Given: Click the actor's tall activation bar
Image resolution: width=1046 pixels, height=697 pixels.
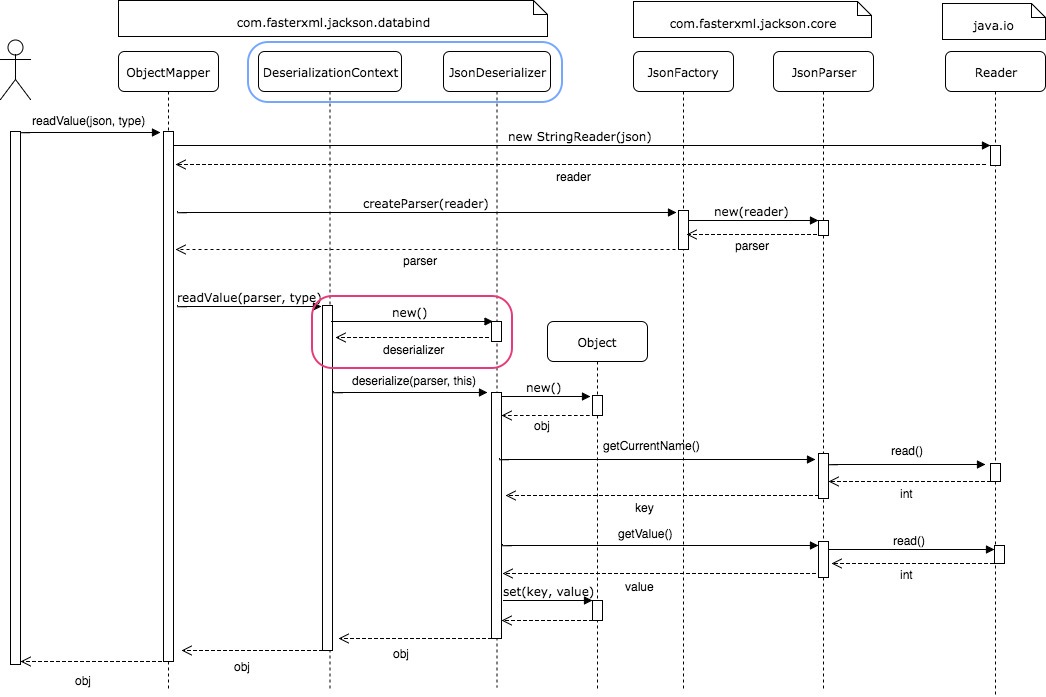Looking at the screenshot, I should (15, 398).
